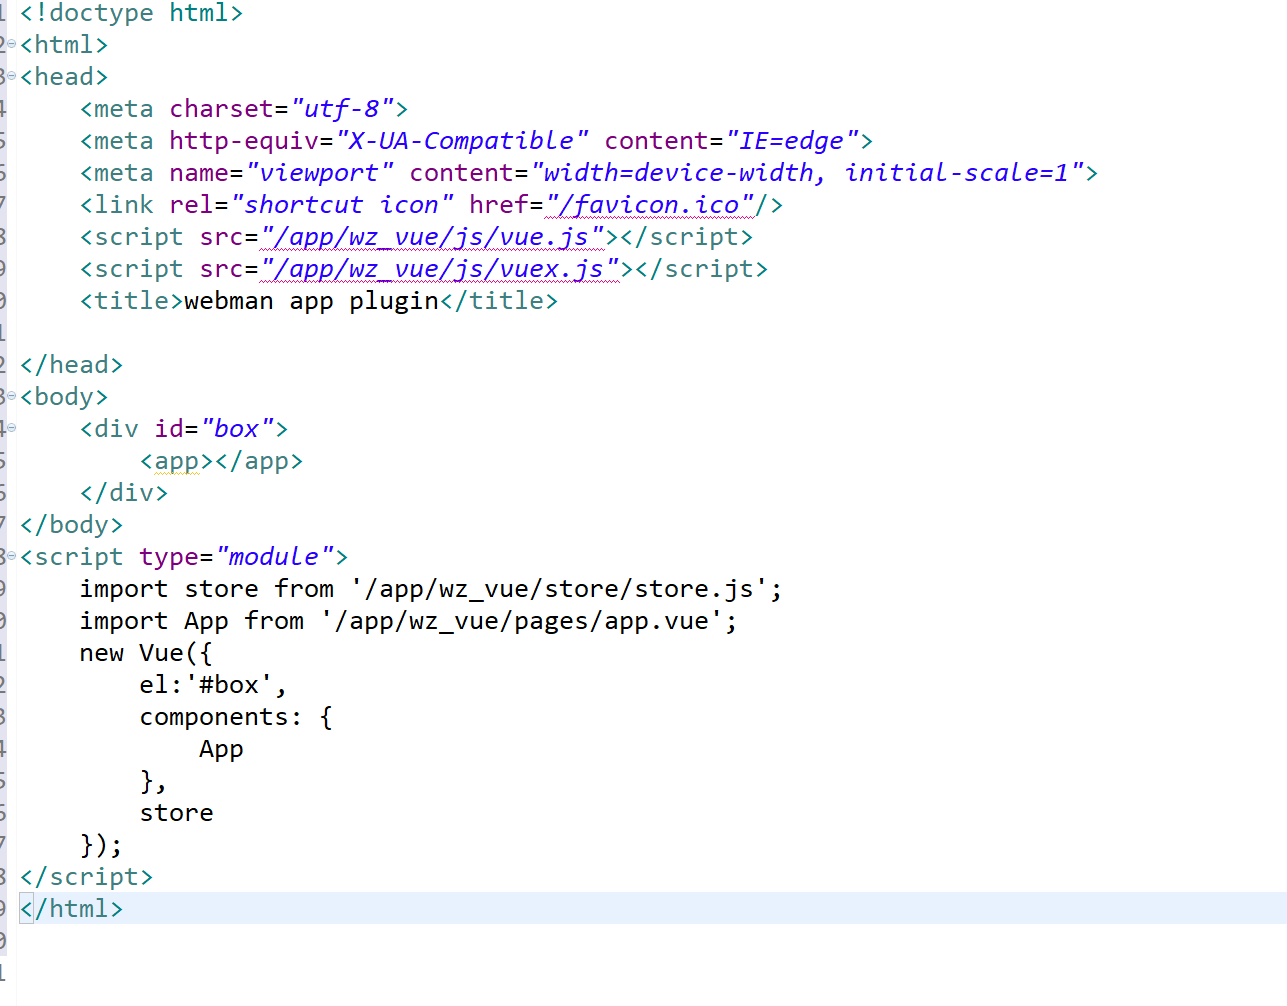Click the standalone store property line
This screenshot has height=1006, width=1287.
pyautogui.click(x=176, y=813)
